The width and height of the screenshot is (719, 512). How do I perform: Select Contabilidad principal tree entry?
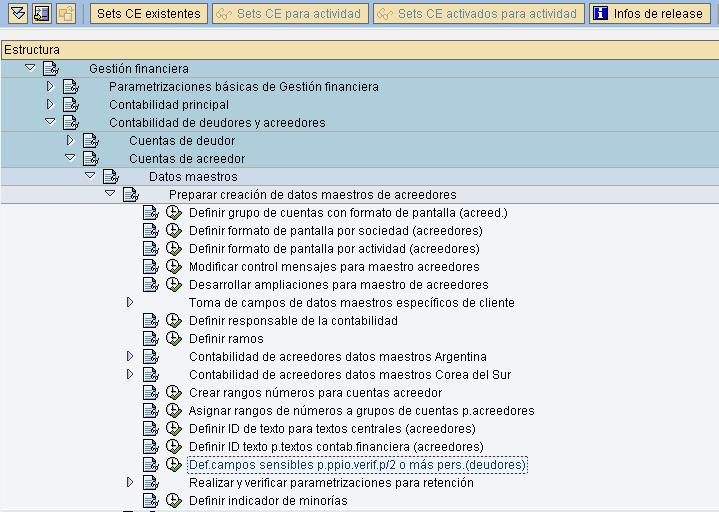(169, 105)
